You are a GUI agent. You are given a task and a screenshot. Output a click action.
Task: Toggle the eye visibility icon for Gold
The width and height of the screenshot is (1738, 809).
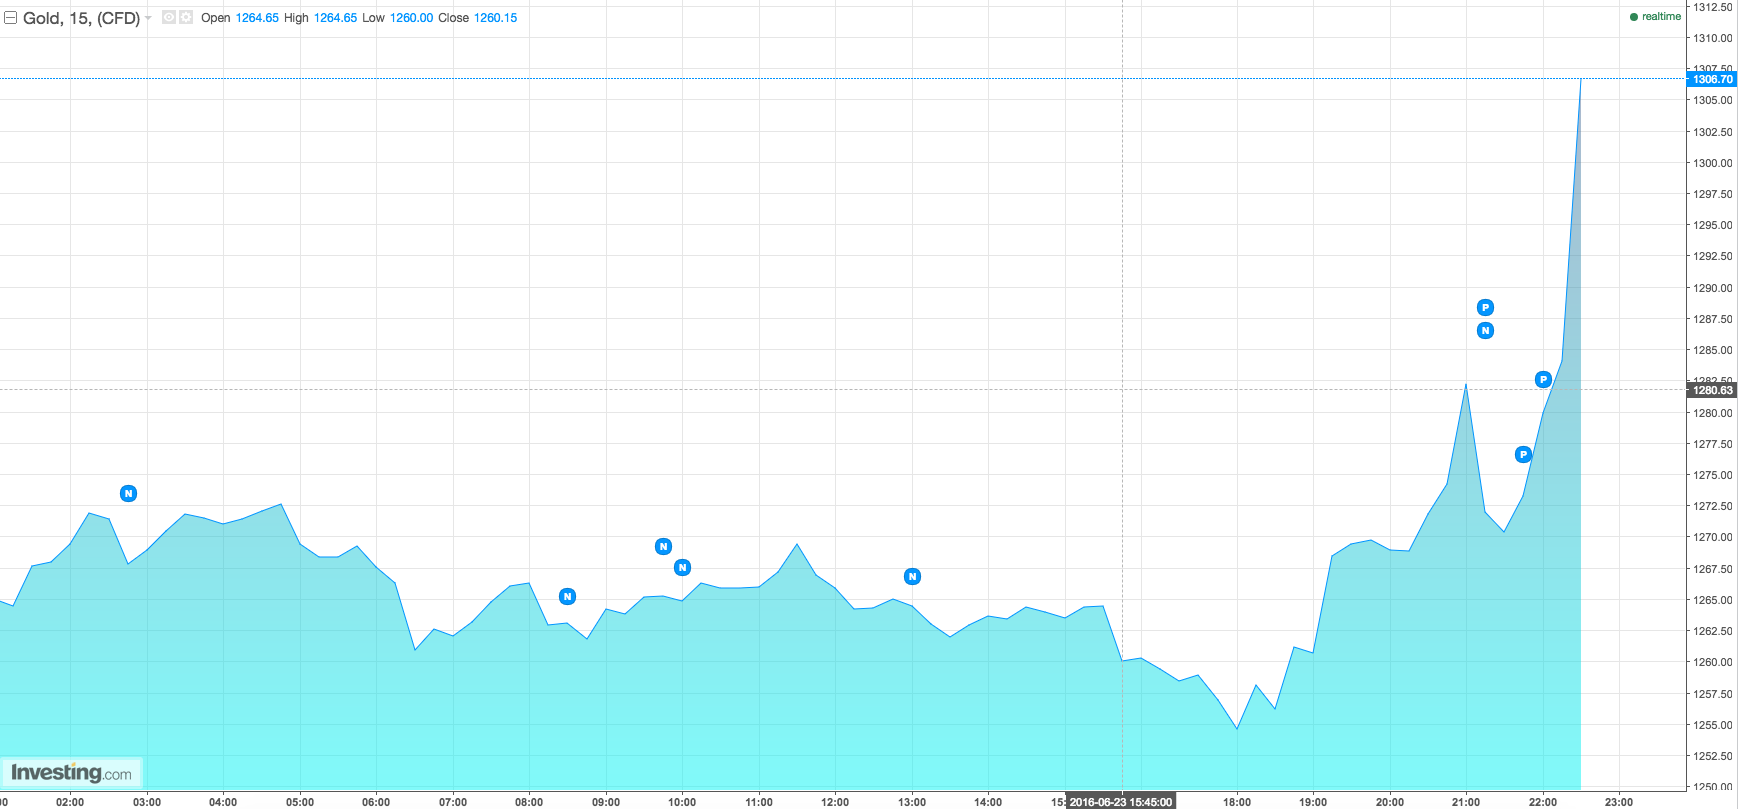169,17
